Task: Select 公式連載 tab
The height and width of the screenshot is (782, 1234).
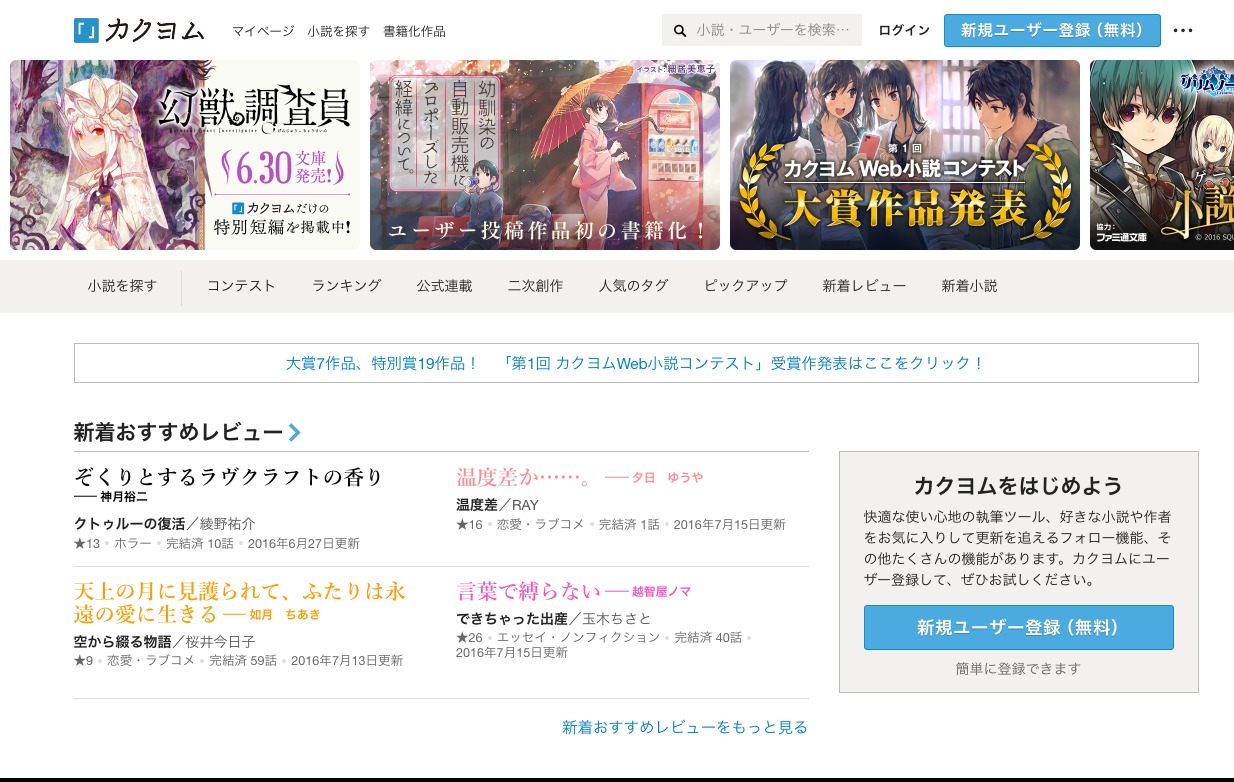Action: click(x=444, y=286)
